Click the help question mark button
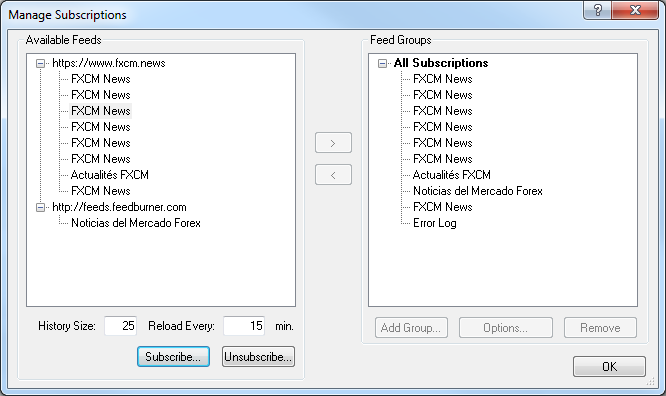Image resolution: width=666 pixels, height=396 pixels. (598, 10)
